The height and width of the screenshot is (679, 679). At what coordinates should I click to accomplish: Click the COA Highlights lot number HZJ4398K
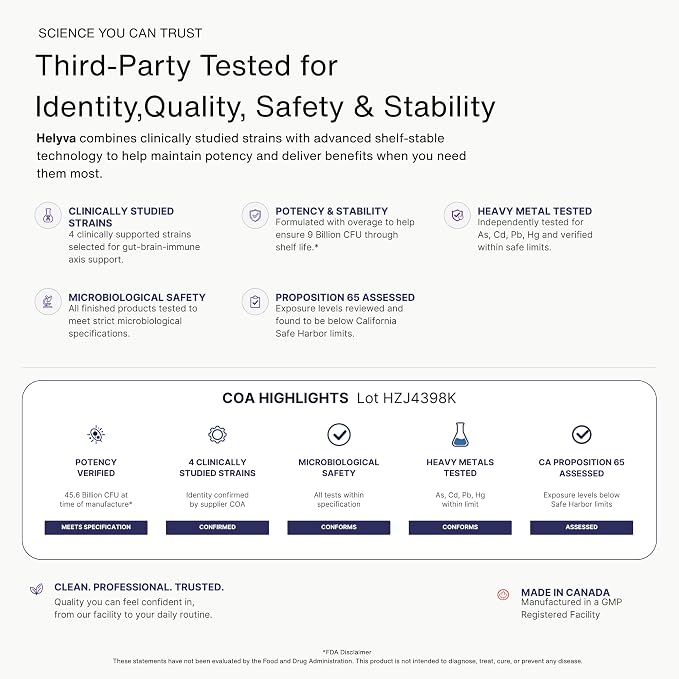(406, 398)
